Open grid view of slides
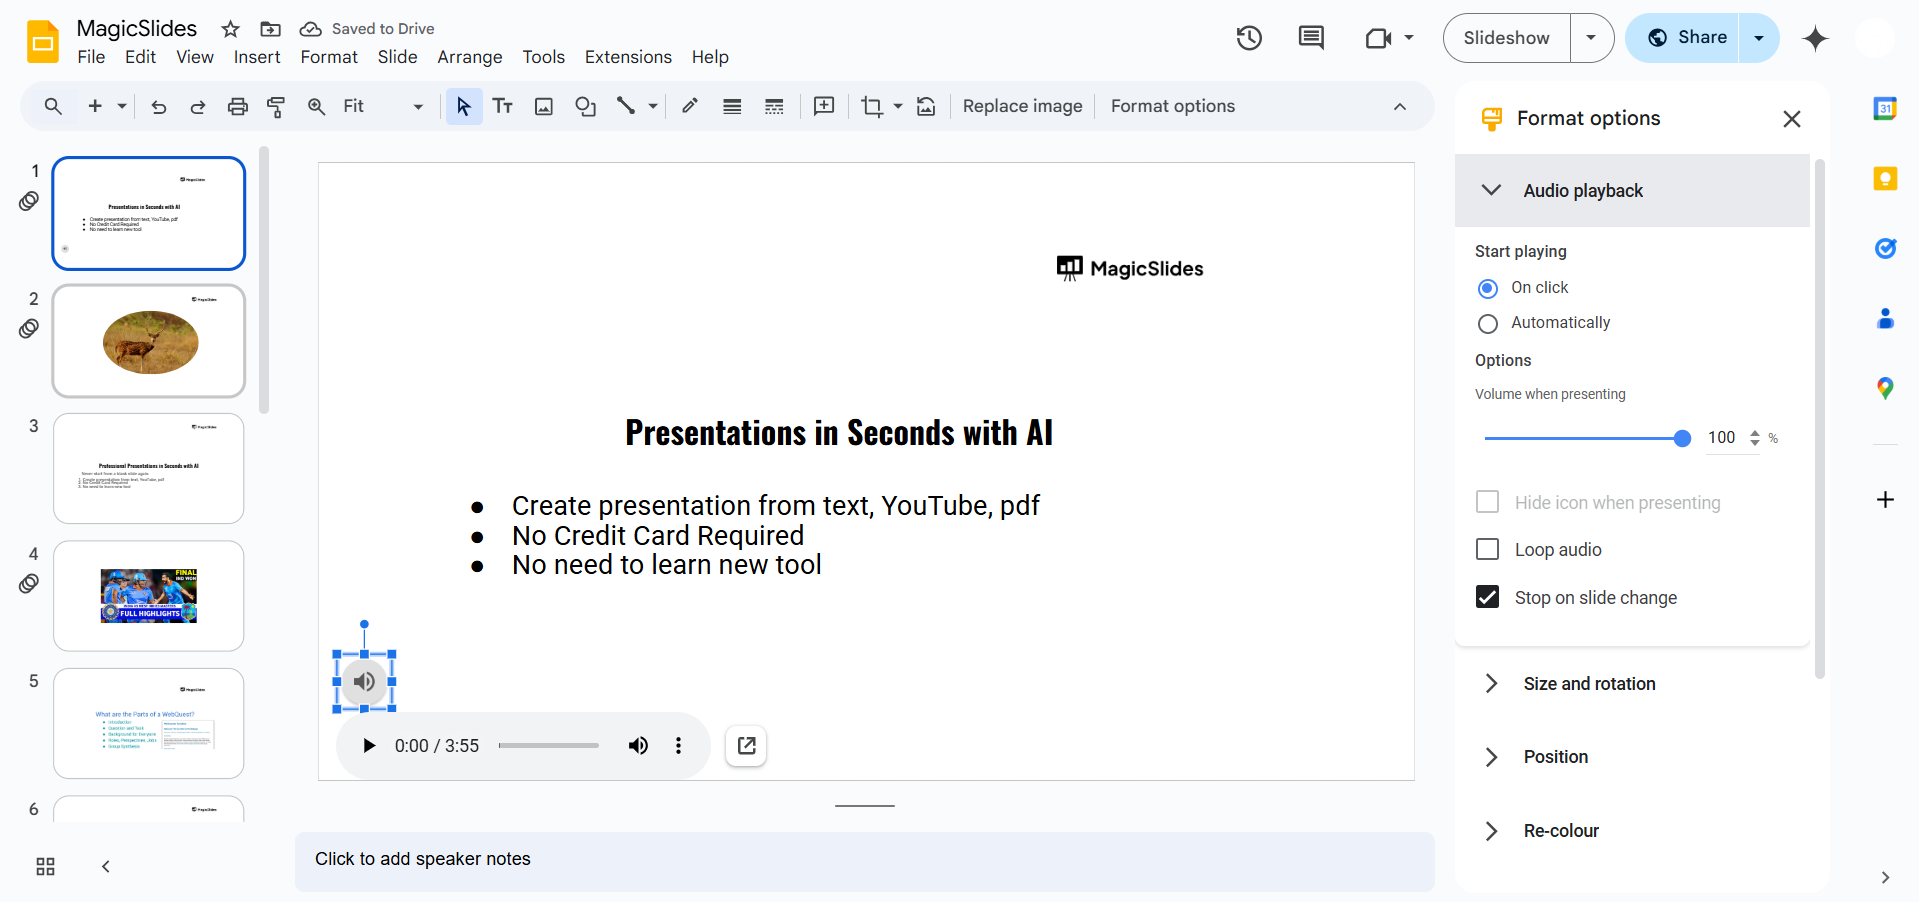This screenshot has width=1919, height=902. click(45, 867)
